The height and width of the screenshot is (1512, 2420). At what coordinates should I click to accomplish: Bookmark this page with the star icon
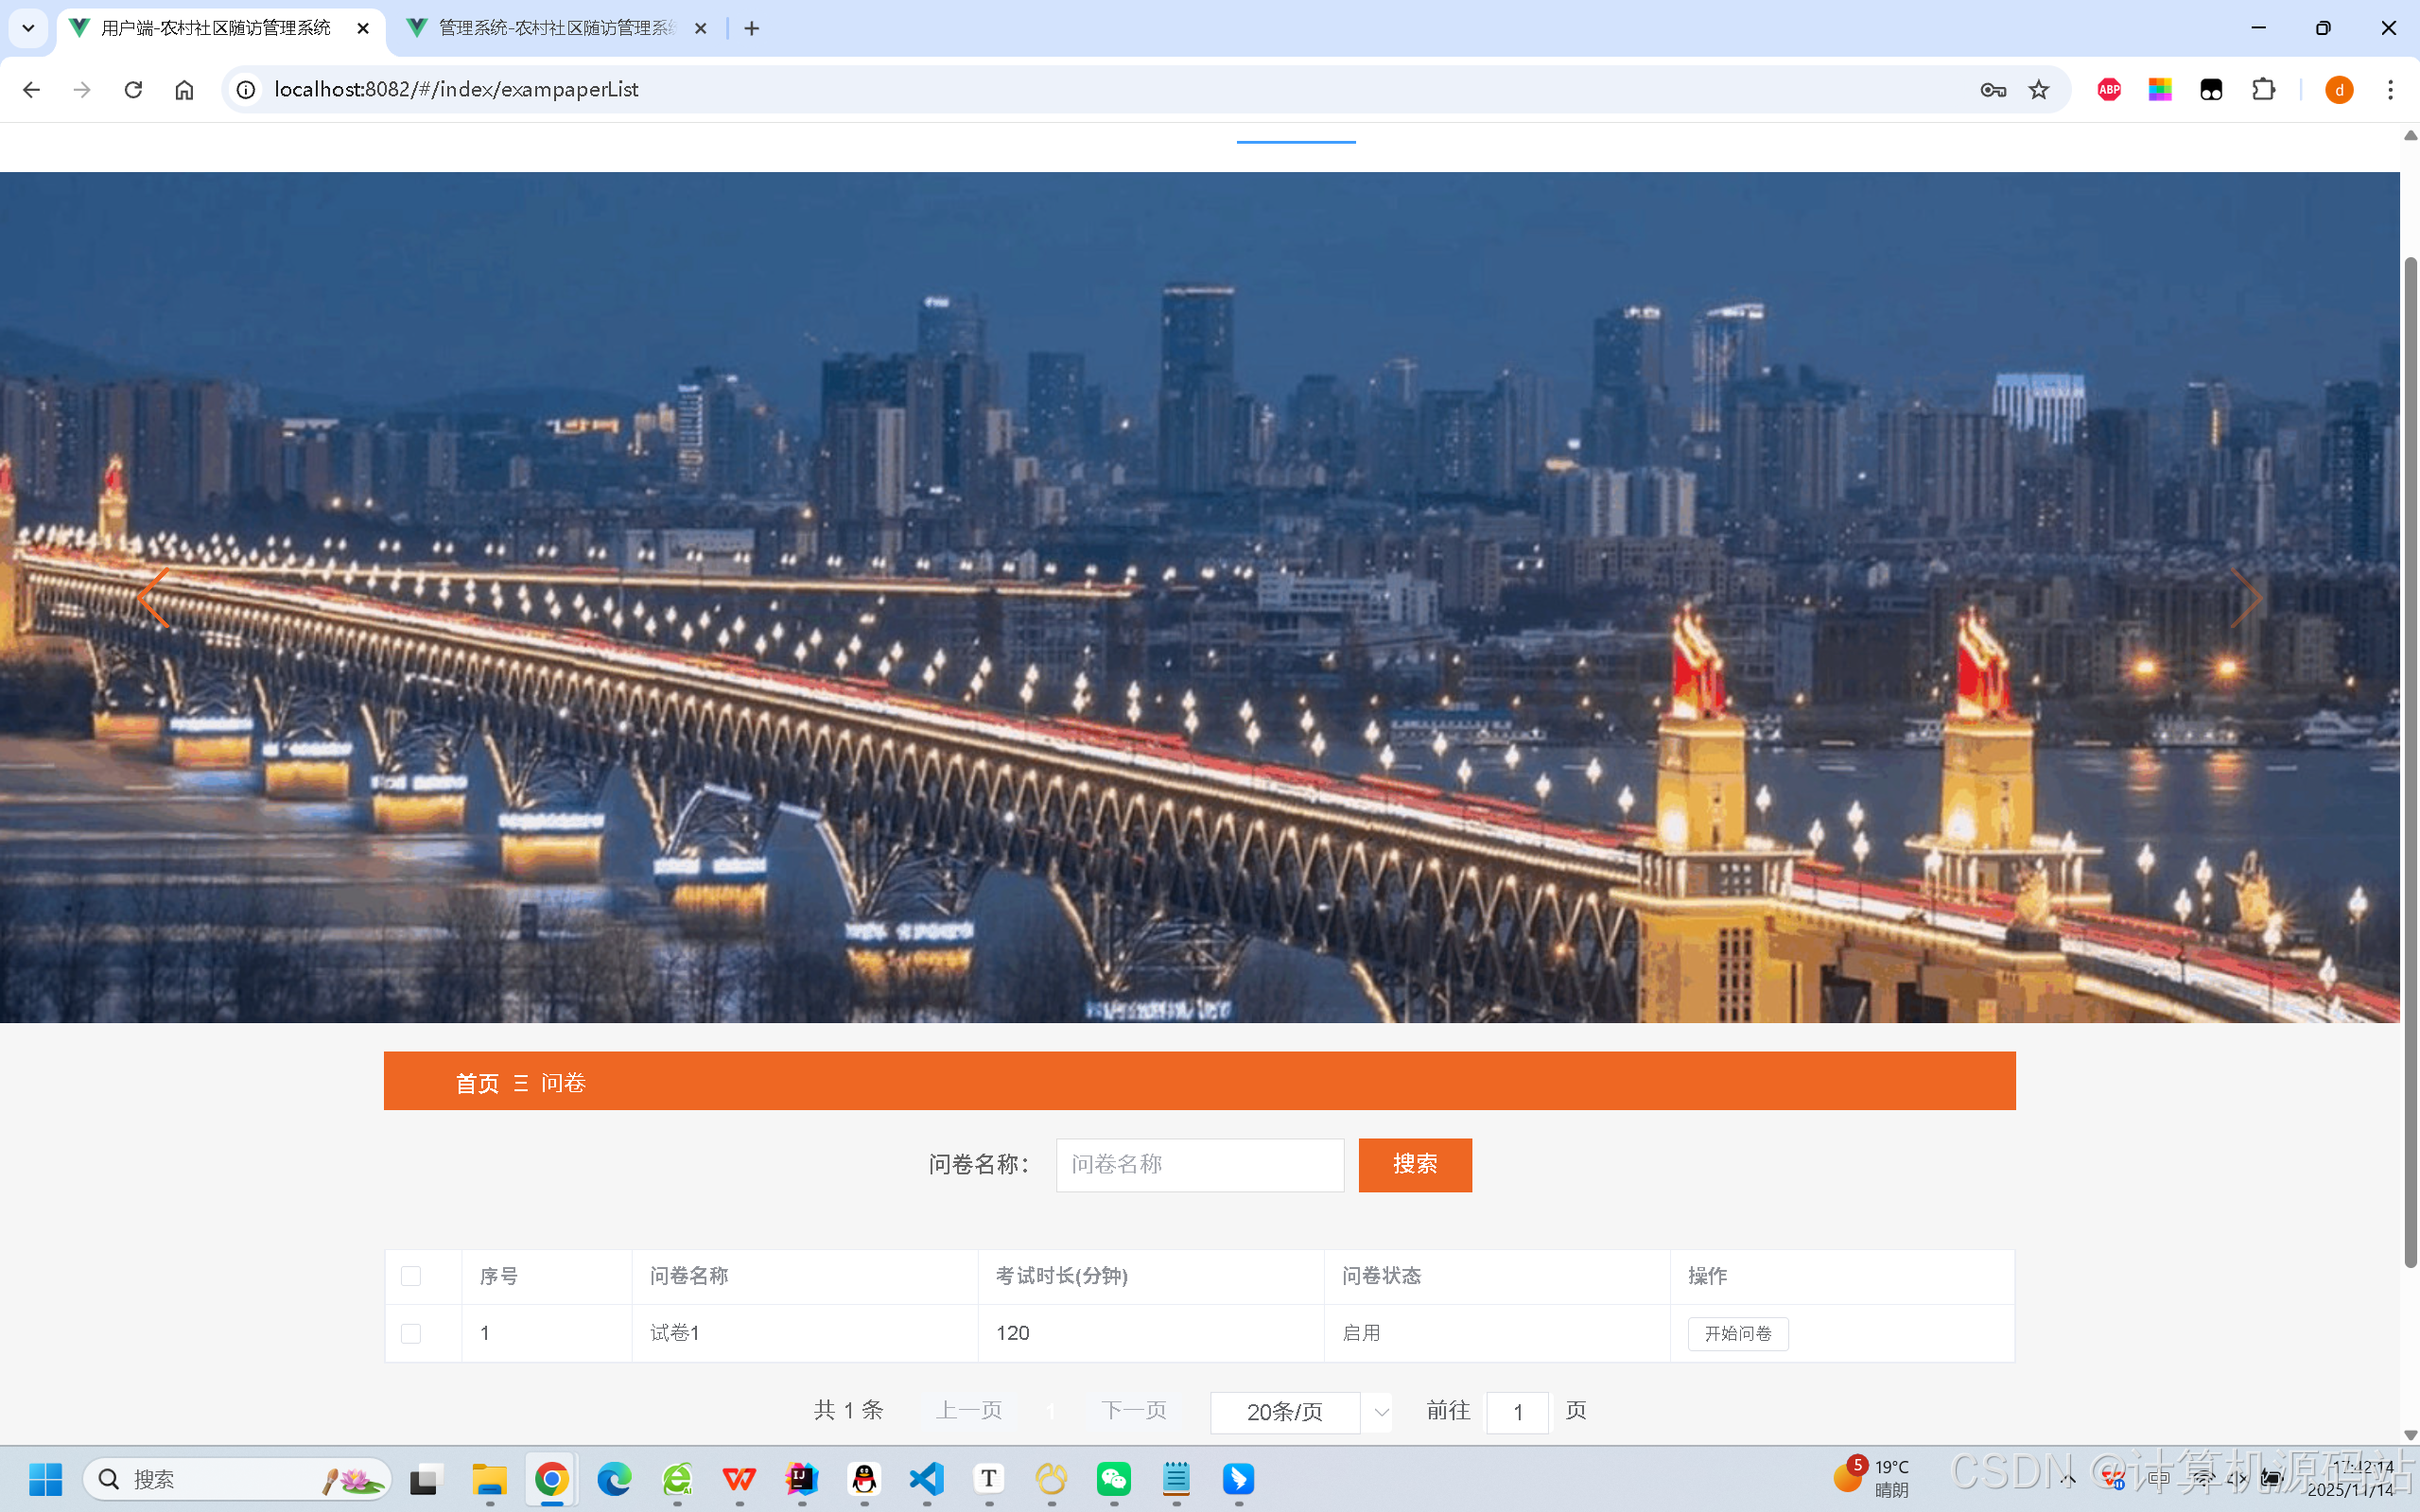(2039, 90)
